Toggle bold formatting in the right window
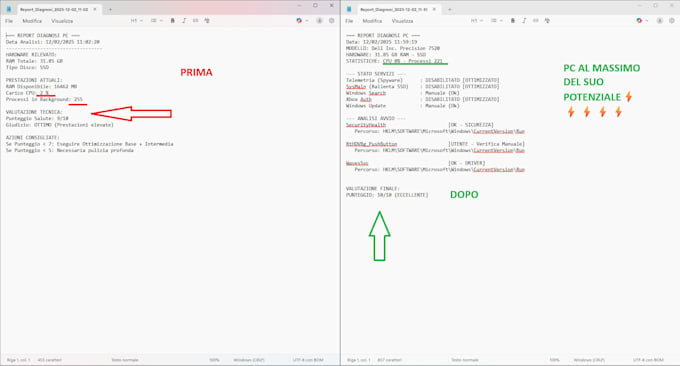The width and height of the screenshot is (680, 366). pos(513,21)
